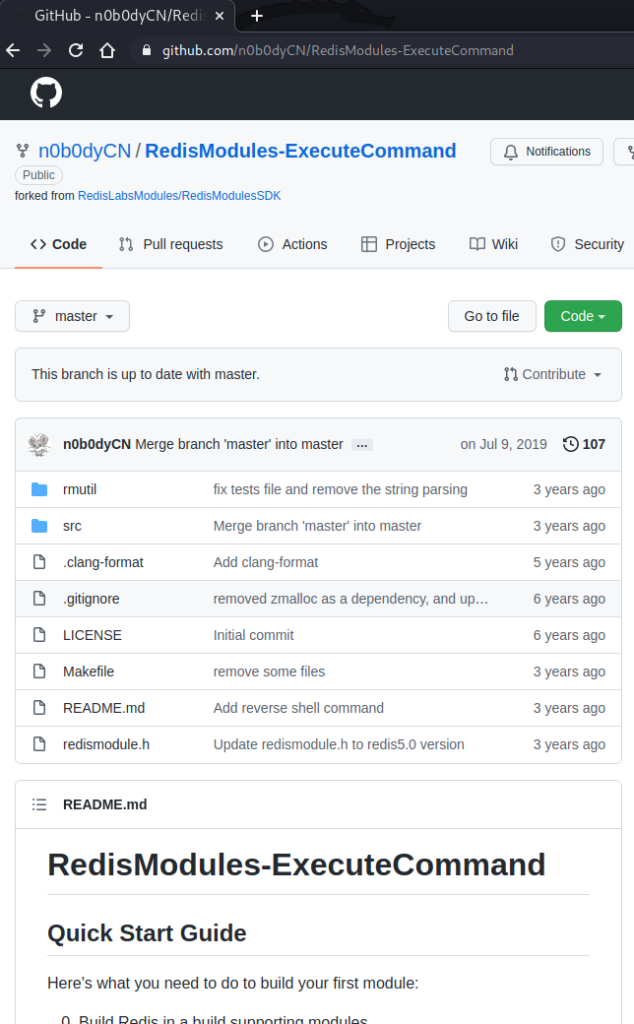This screenshot has height=1024, width=634.
Task: Switch to Actions tab
Action: point(293,244)
